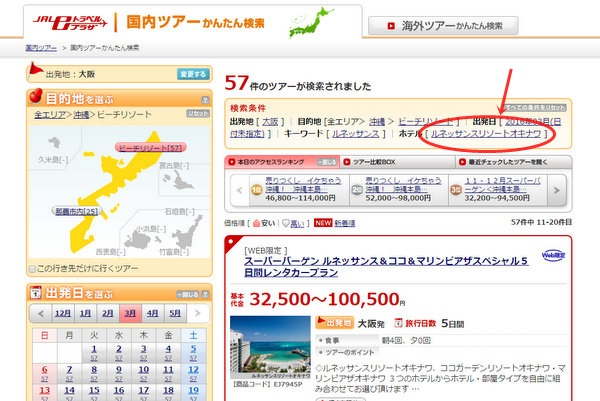Click the 1位 gold rank badge
This screenshot has height=401, width=600.
click(256, 190)
